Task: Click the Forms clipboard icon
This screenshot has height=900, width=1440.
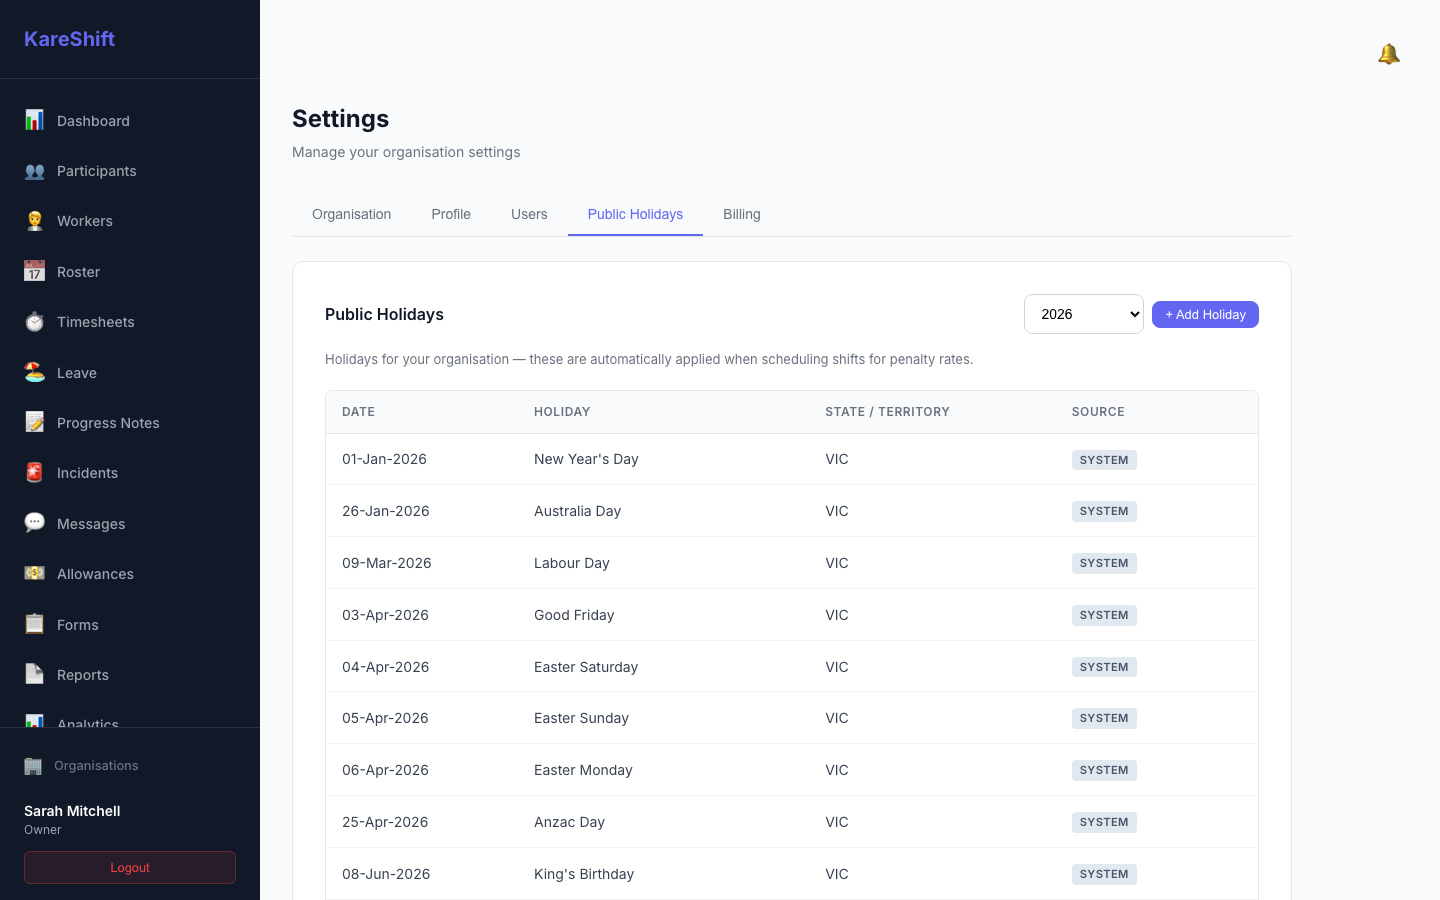Action: pyautogui.click(x=34, y=624)
